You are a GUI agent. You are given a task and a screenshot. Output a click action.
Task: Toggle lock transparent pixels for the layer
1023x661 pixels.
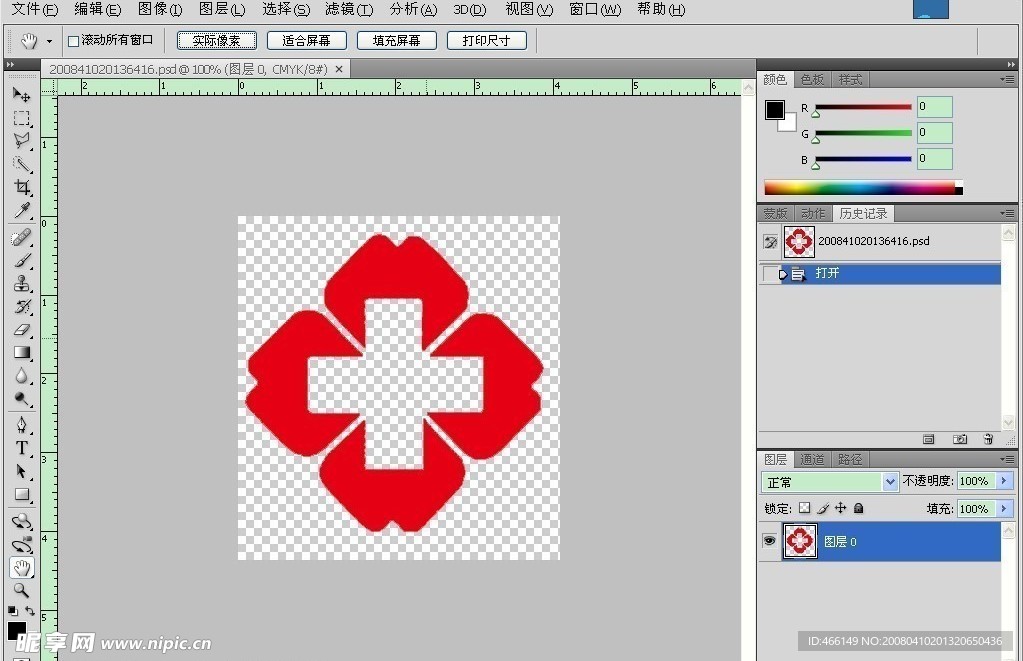(x=804, y=509)
